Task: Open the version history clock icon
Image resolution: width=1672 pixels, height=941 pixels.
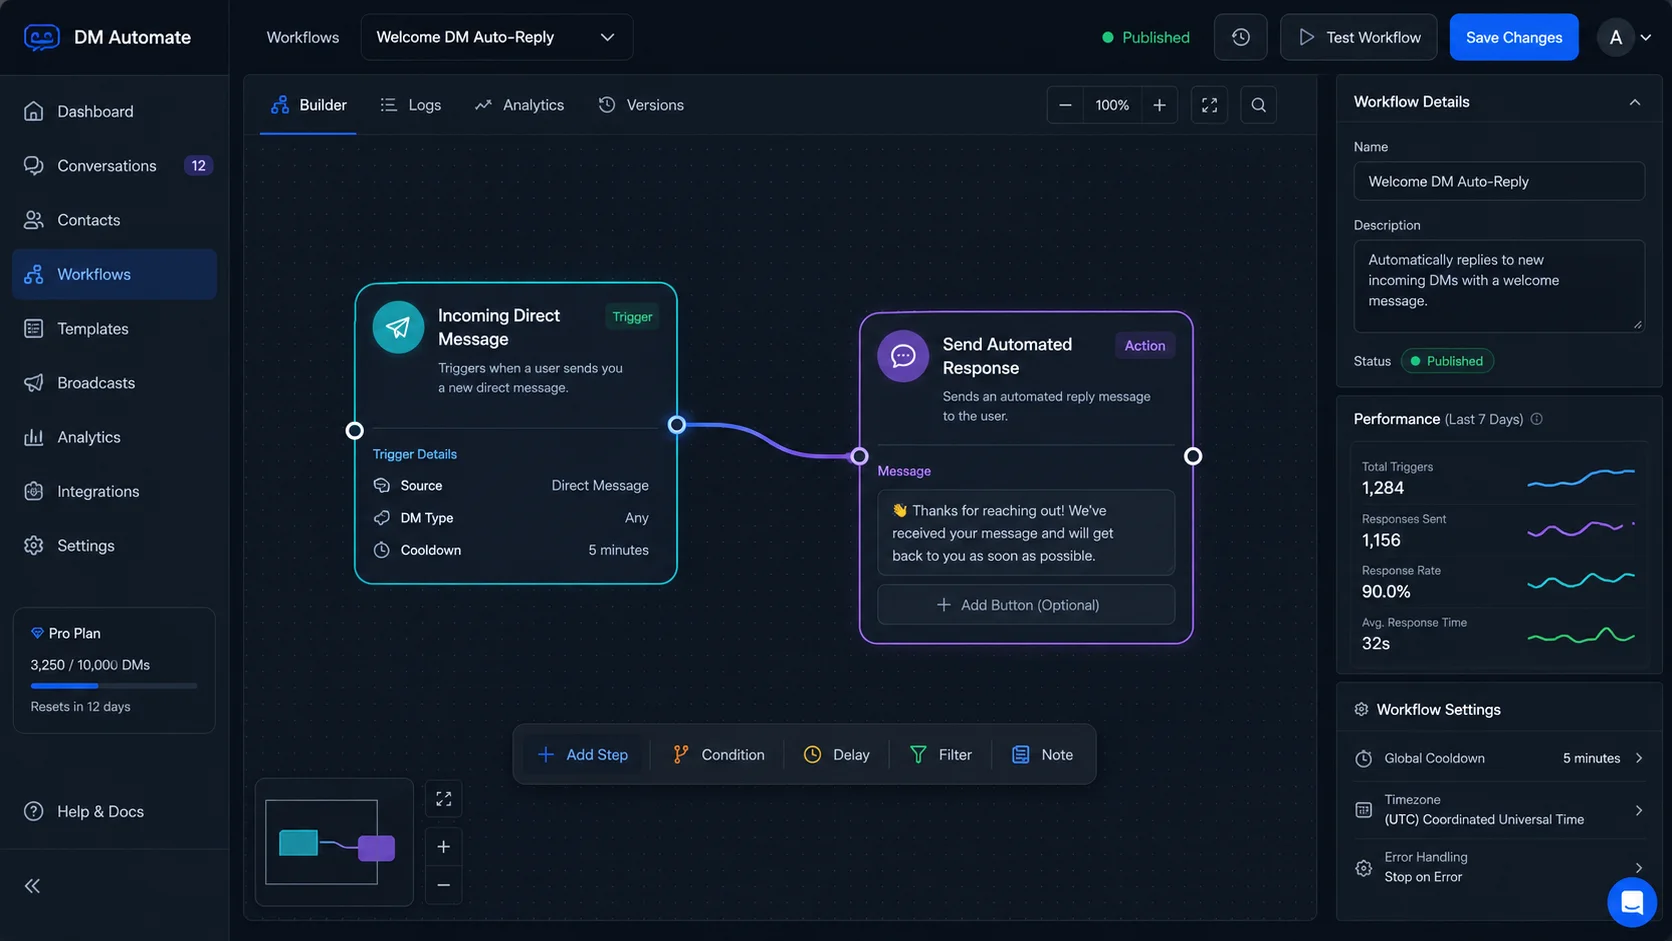Action: point(1240,37)
